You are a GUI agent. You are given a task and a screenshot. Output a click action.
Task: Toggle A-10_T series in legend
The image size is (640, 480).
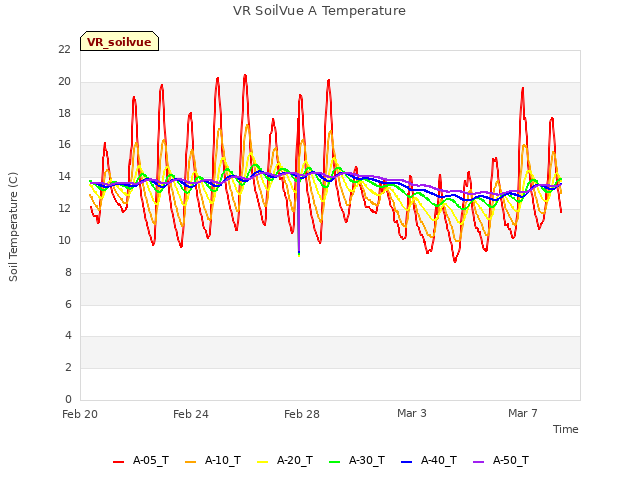213,460
